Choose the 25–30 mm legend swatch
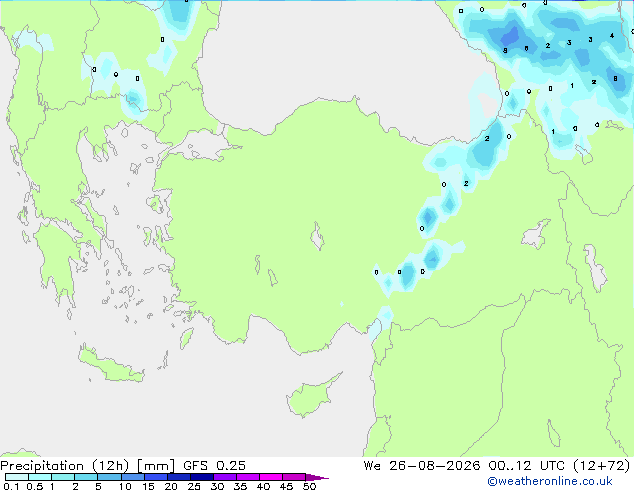Image resolution: width=634 pixels, height=490 pixels. tap(202, 477)
